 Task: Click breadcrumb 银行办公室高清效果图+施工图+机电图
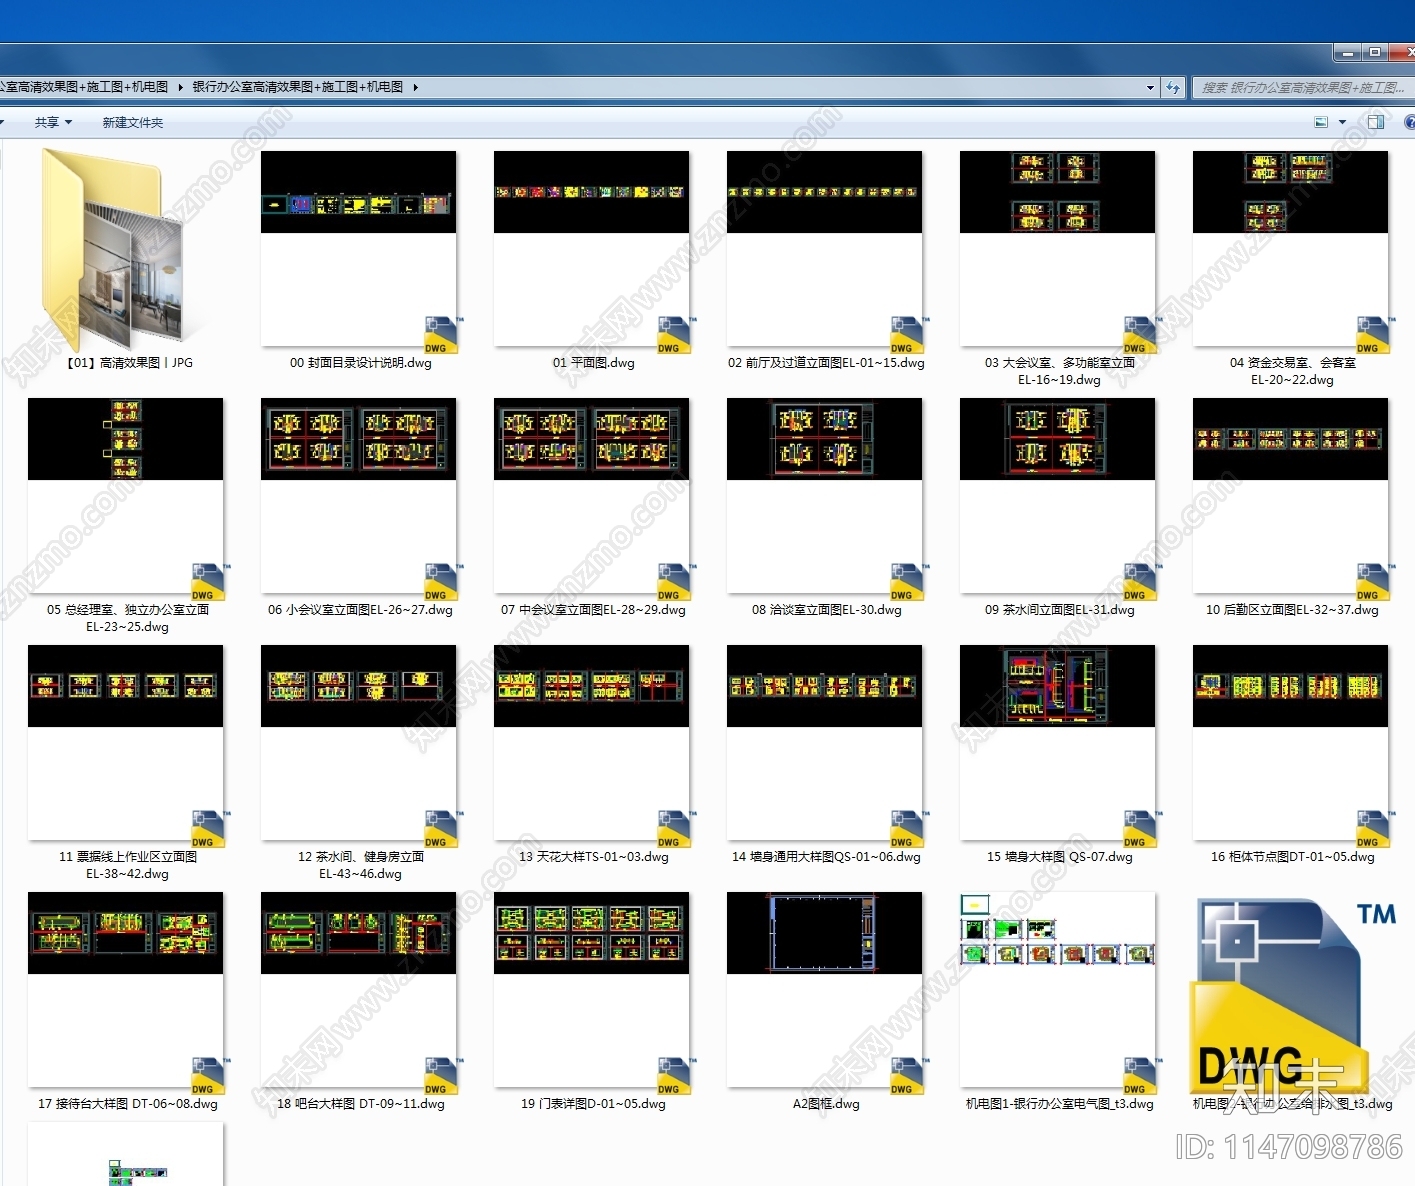(298, 87)
